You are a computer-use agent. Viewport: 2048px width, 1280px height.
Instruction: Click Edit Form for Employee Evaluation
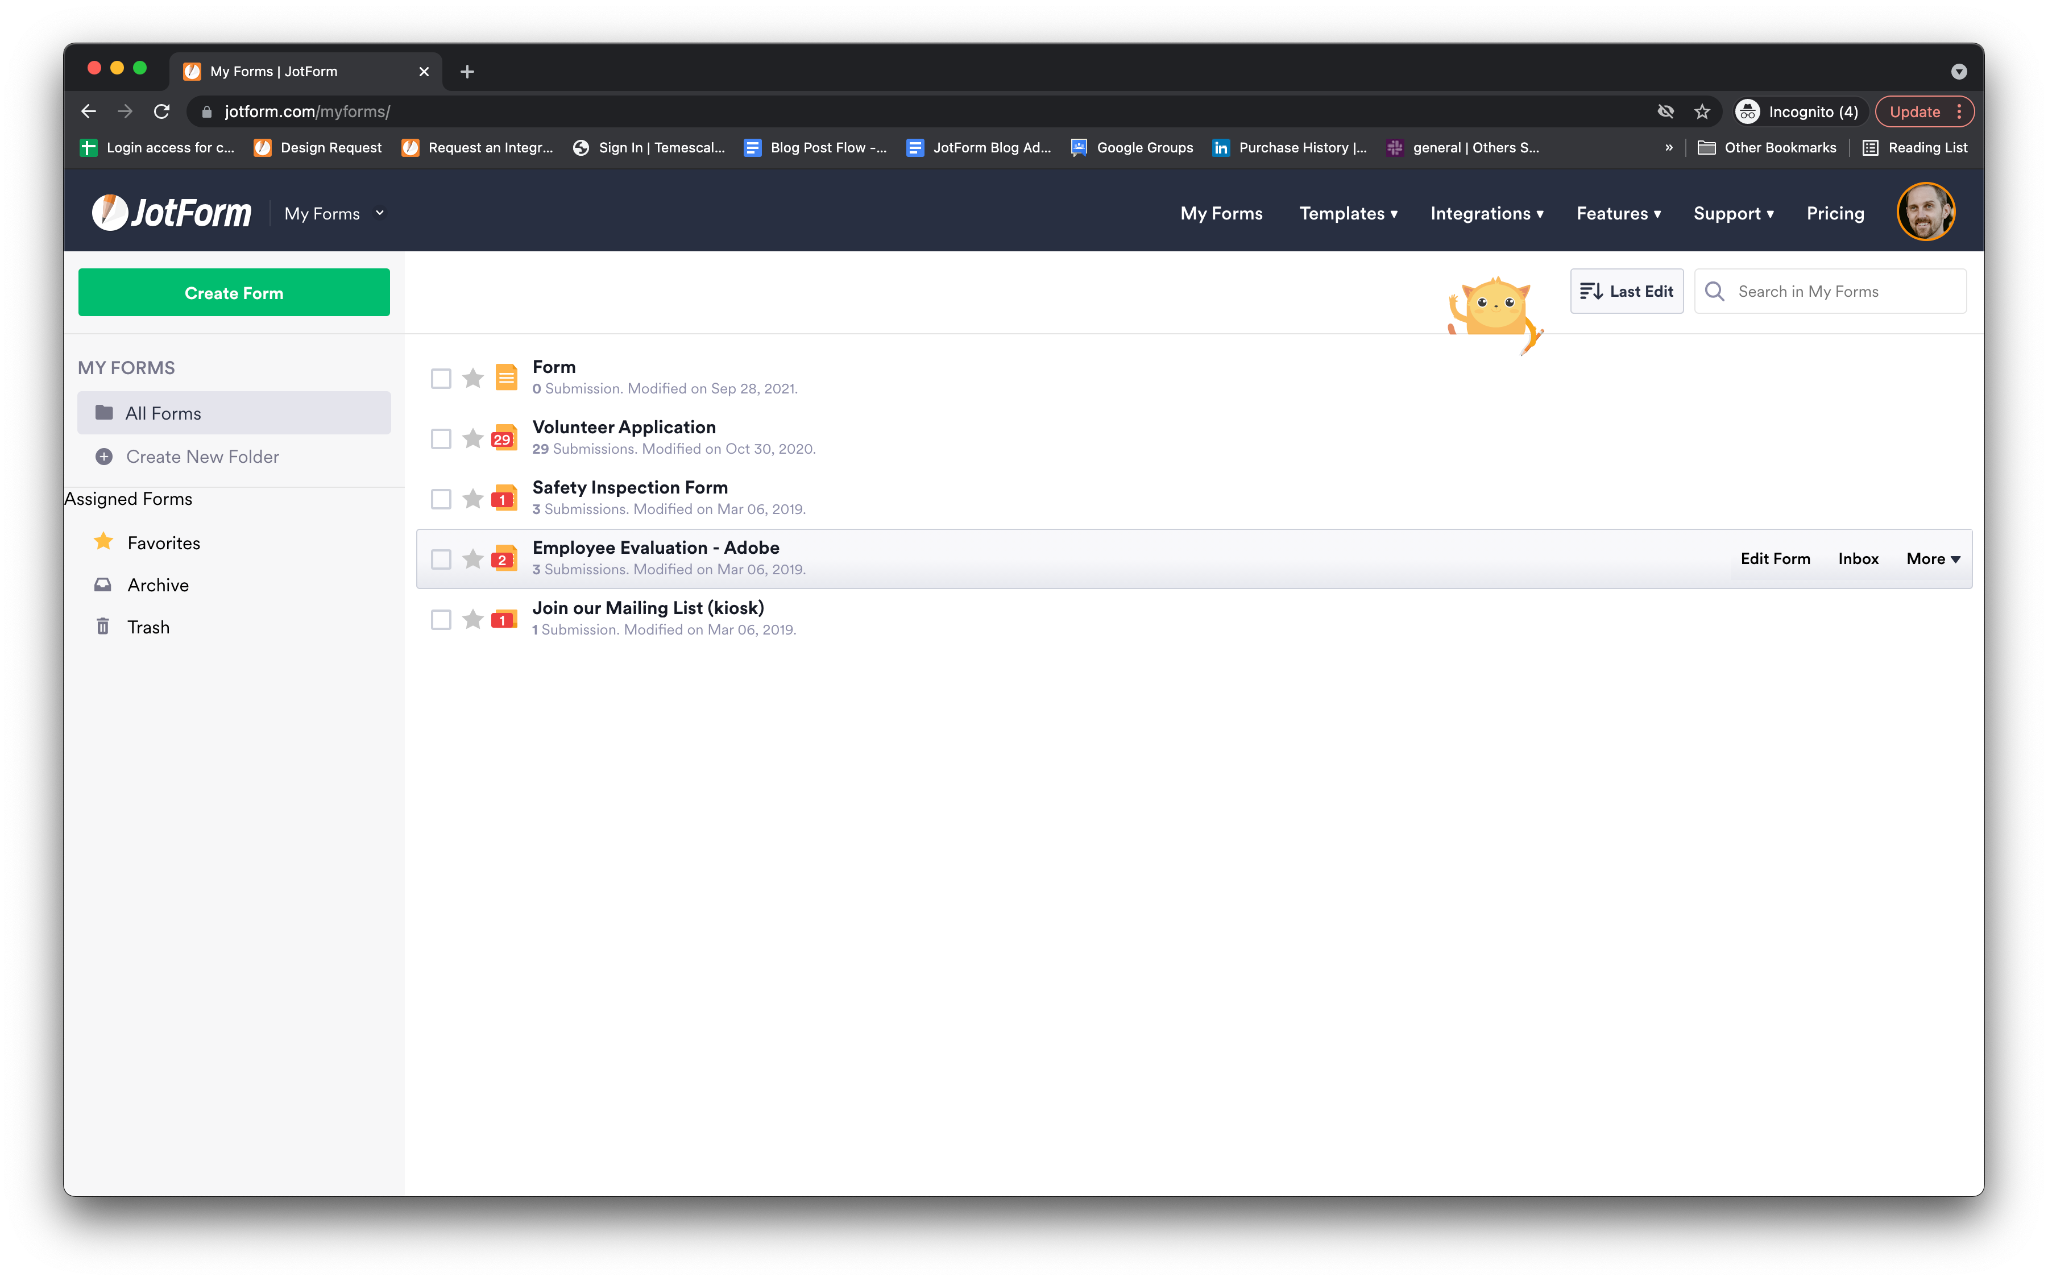(1774, 559)
